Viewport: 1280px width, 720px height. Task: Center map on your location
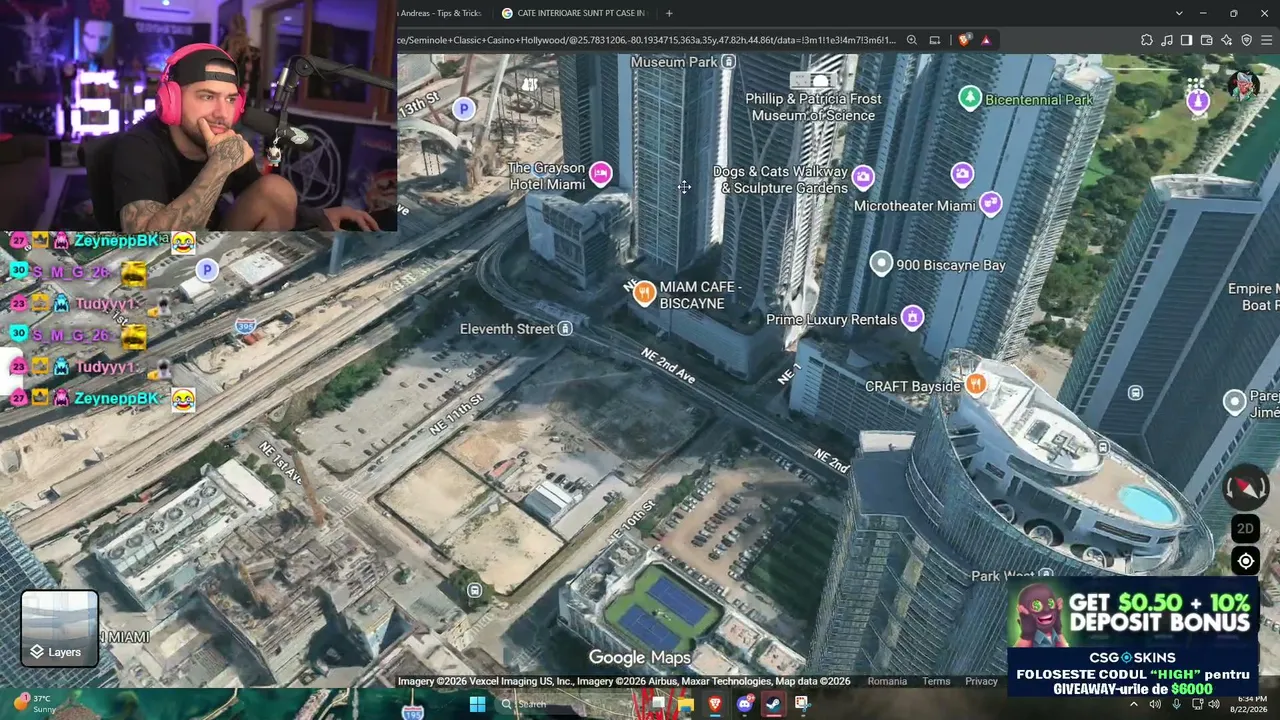click(1246, 561)
